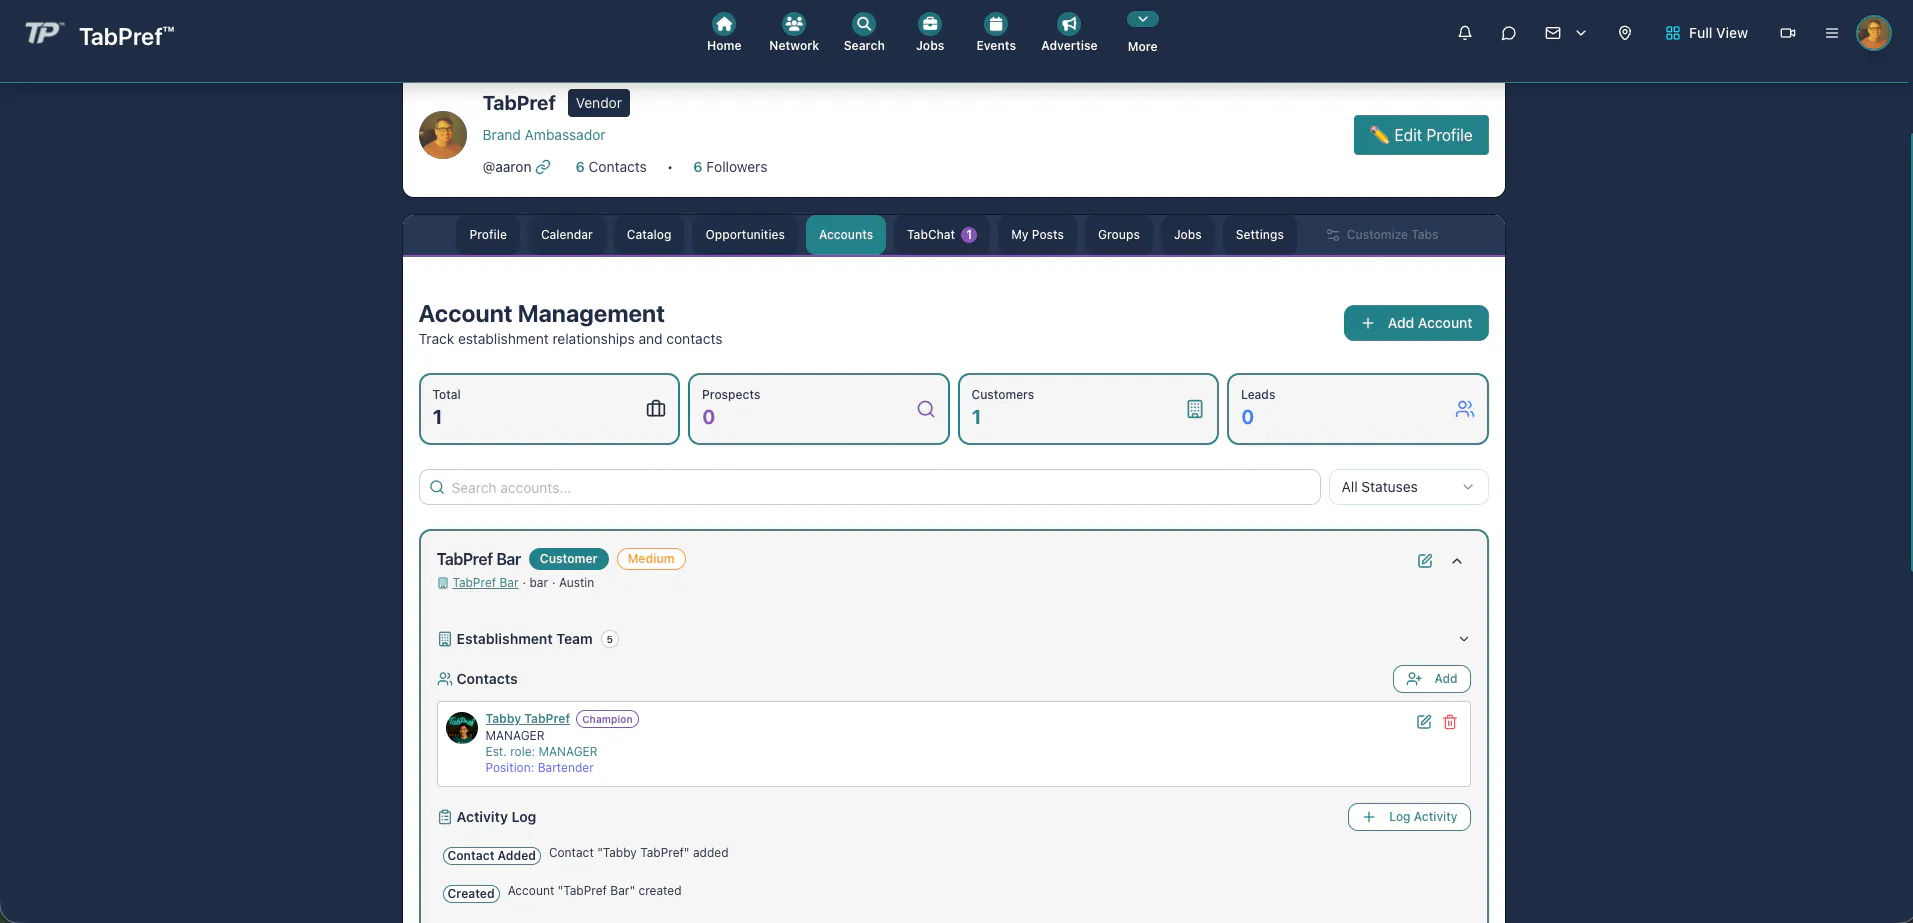1913x923 pixels.
Task: Click the location pin icon
Action: coord(1625,33)
